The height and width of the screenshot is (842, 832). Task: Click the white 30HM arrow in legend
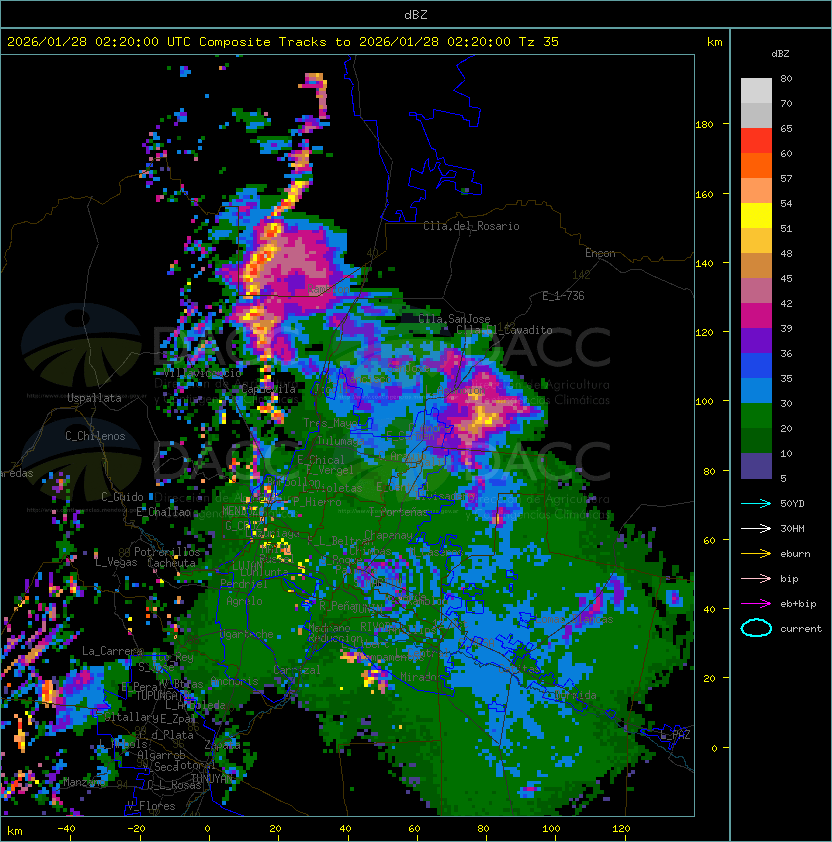(756, 528)
